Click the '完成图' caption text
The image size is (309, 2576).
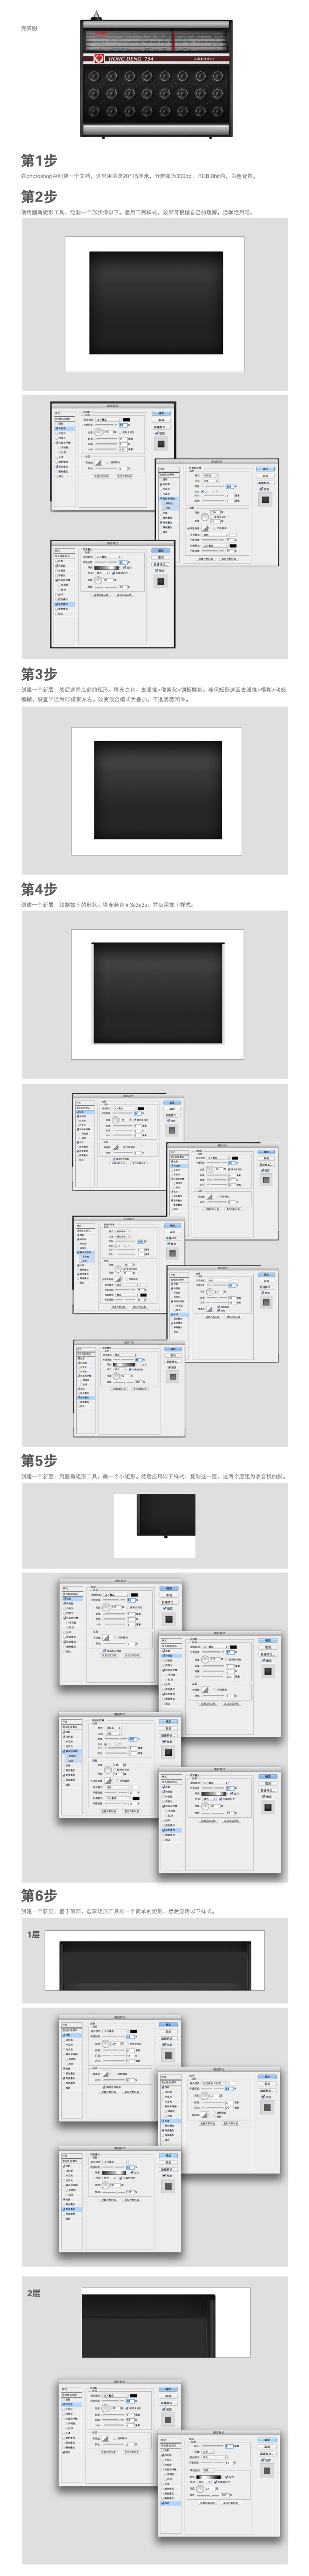tap(29, 28)
